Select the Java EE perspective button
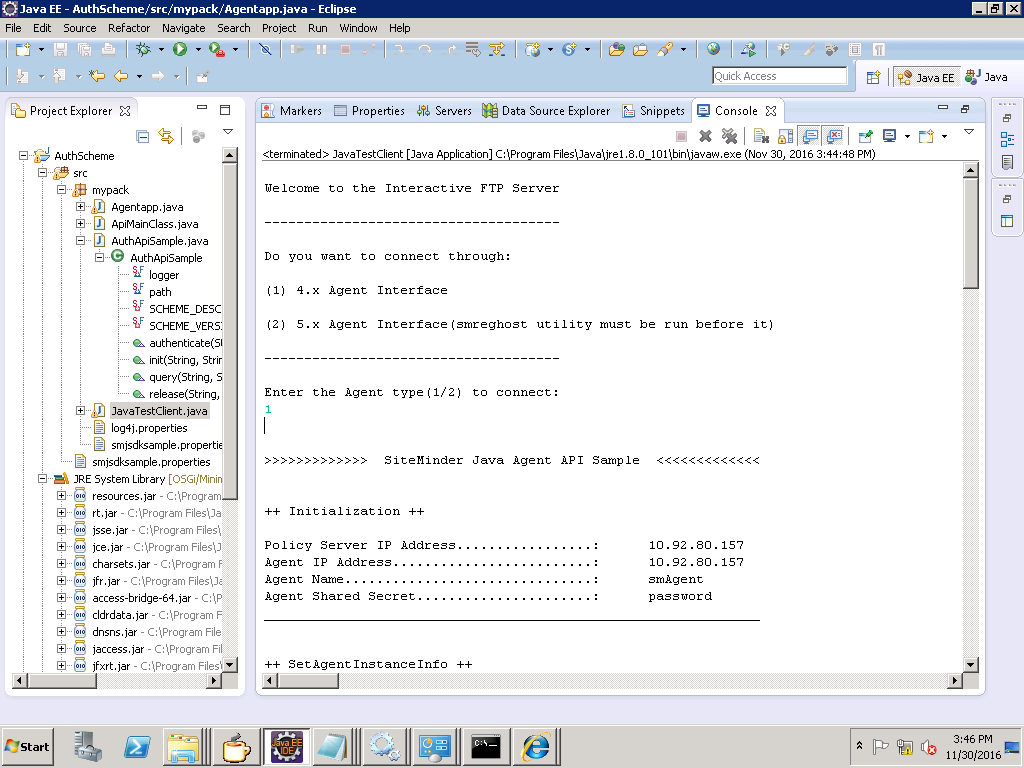1024x768 pixels. pyautogui.click(x=927, y=77)
